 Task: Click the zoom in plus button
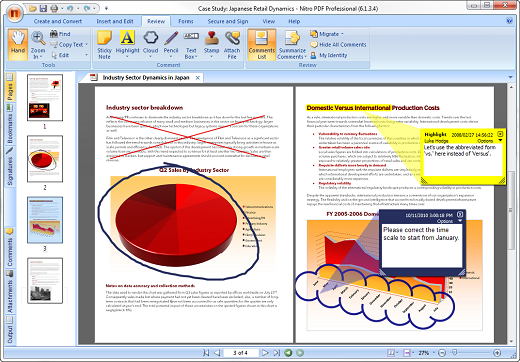[x=497, y=353]
